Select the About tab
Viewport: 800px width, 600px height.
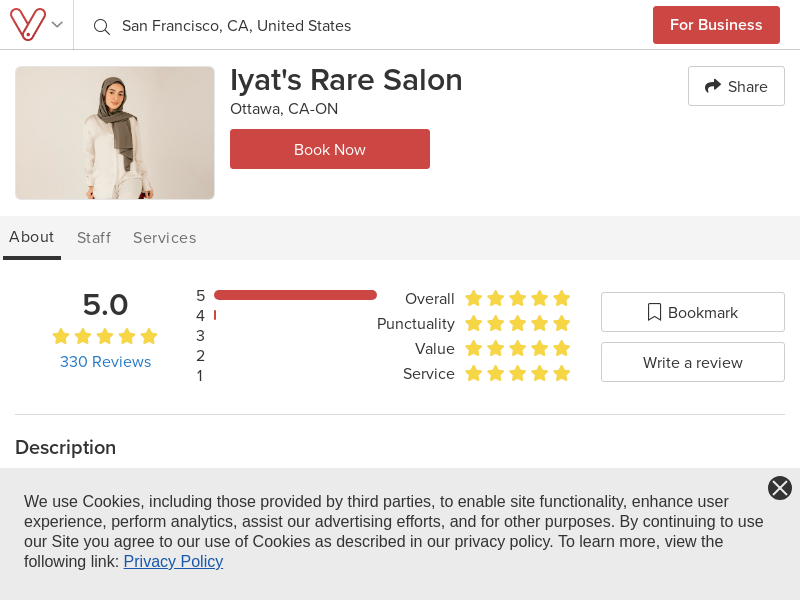pos(31,237)
